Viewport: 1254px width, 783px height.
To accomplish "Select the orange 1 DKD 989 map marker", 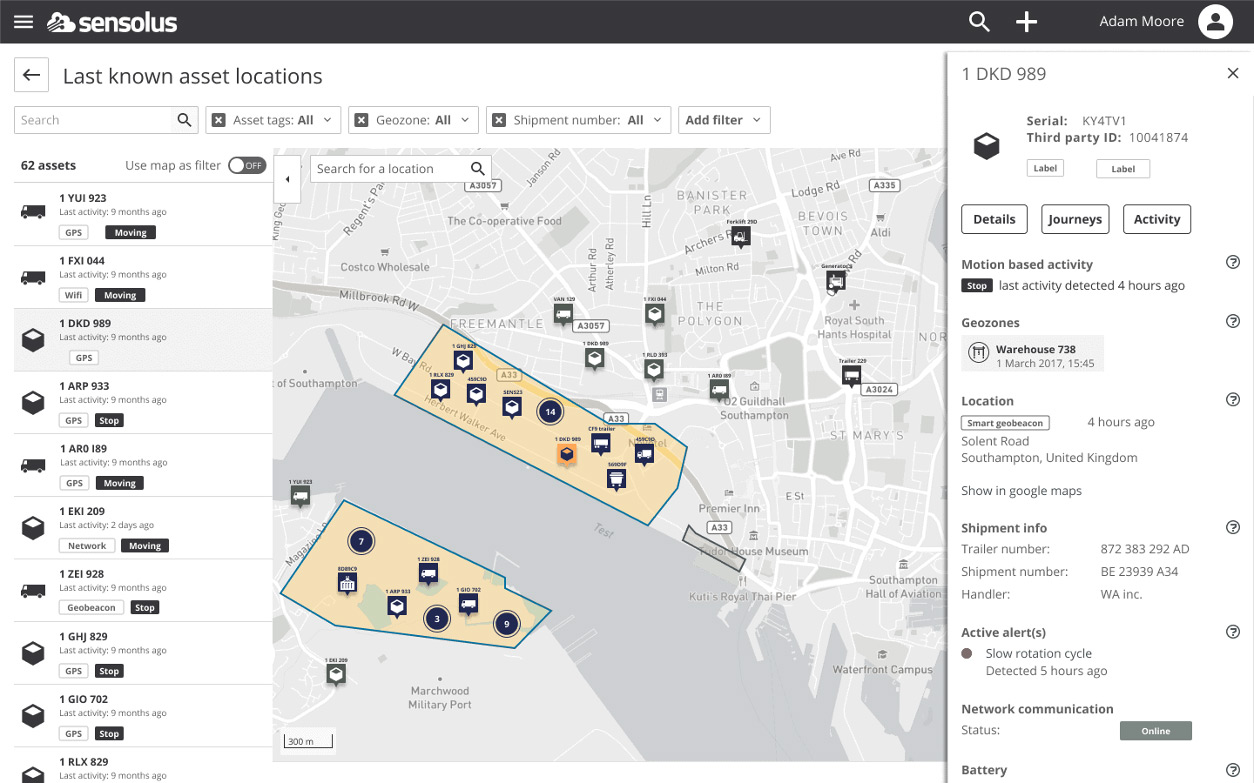I will click(x=567, y=455).
